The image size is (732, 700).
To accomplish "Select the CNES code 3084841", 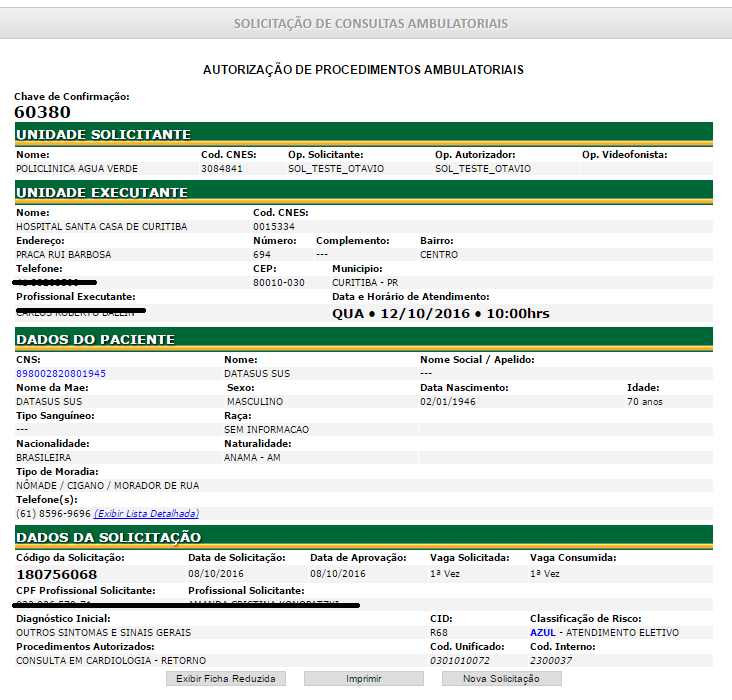I will (221, 169).
